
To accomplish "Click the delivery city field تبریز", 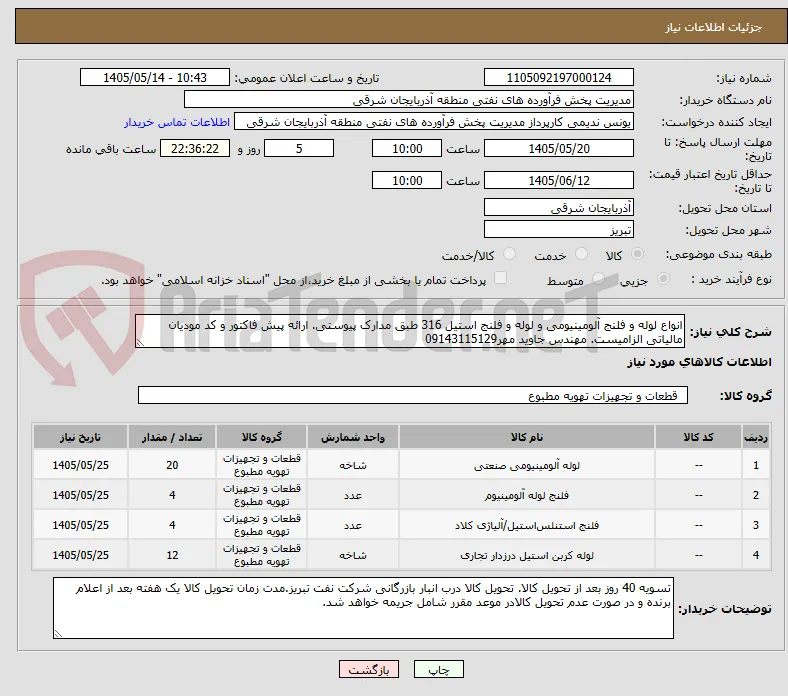I will coord(559,230).
